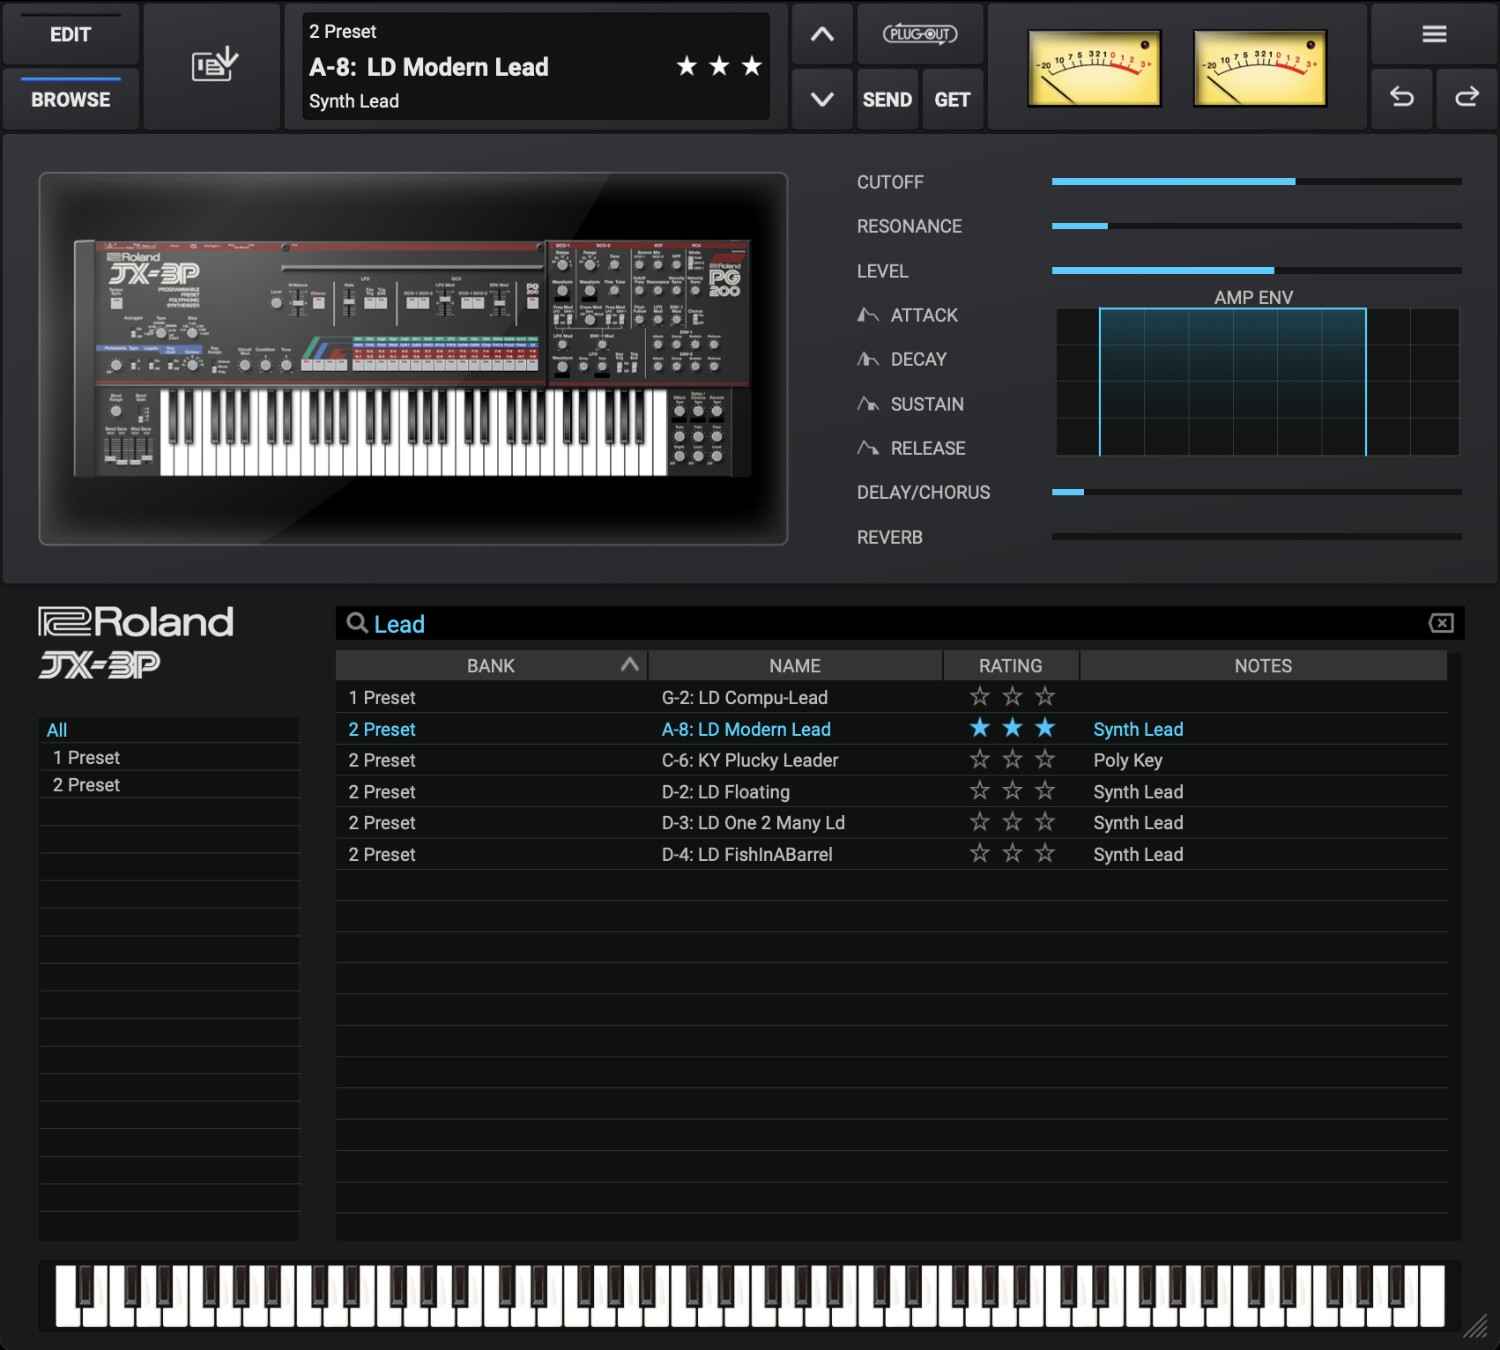The image size is (1500, 1350).
Task: Click the ATTACK parameter label
Action: click(924, 315)
